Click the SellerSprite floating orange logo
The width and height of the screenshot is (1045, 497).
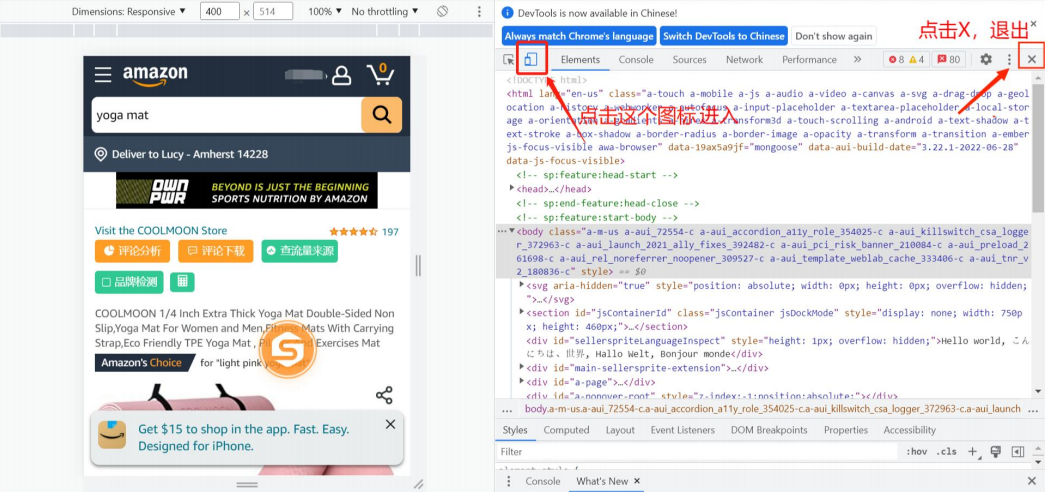[289, 352]
